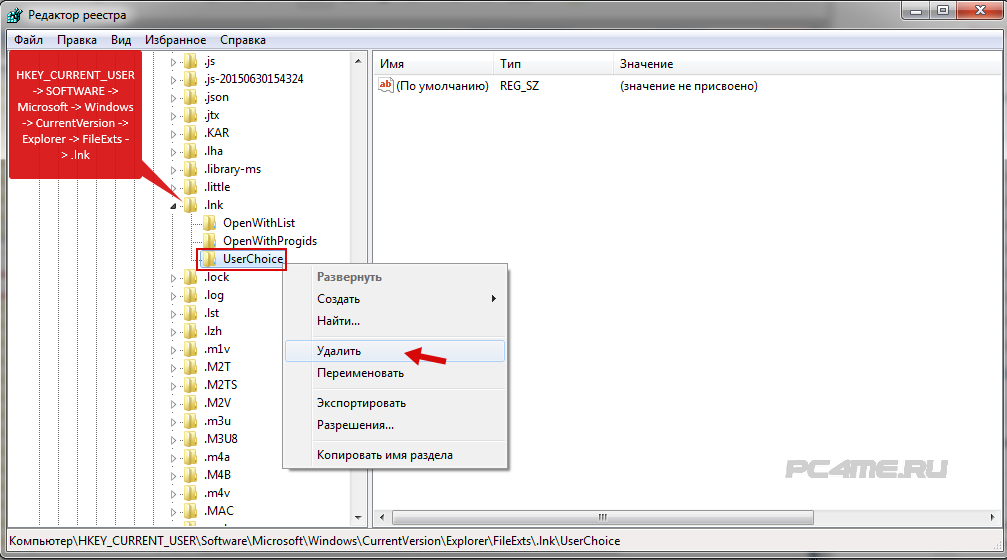Expand the .js-20150630154324 key
Image resolution: width=1007 pixels, height=560 pixels.
tap(173, 79)
